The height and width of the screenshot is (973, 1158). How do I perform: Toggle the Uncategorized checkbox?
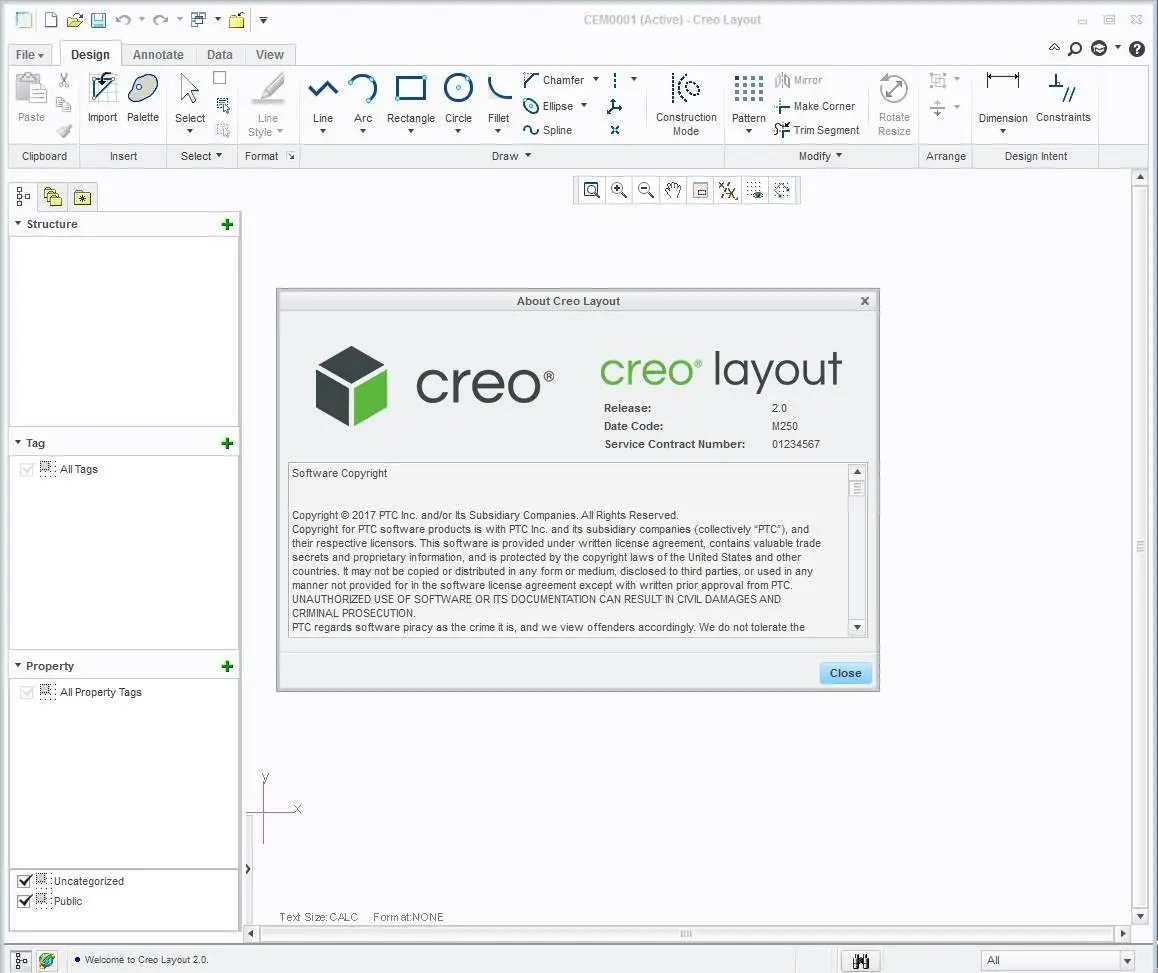pyautogui.click(x=24, y=881)
